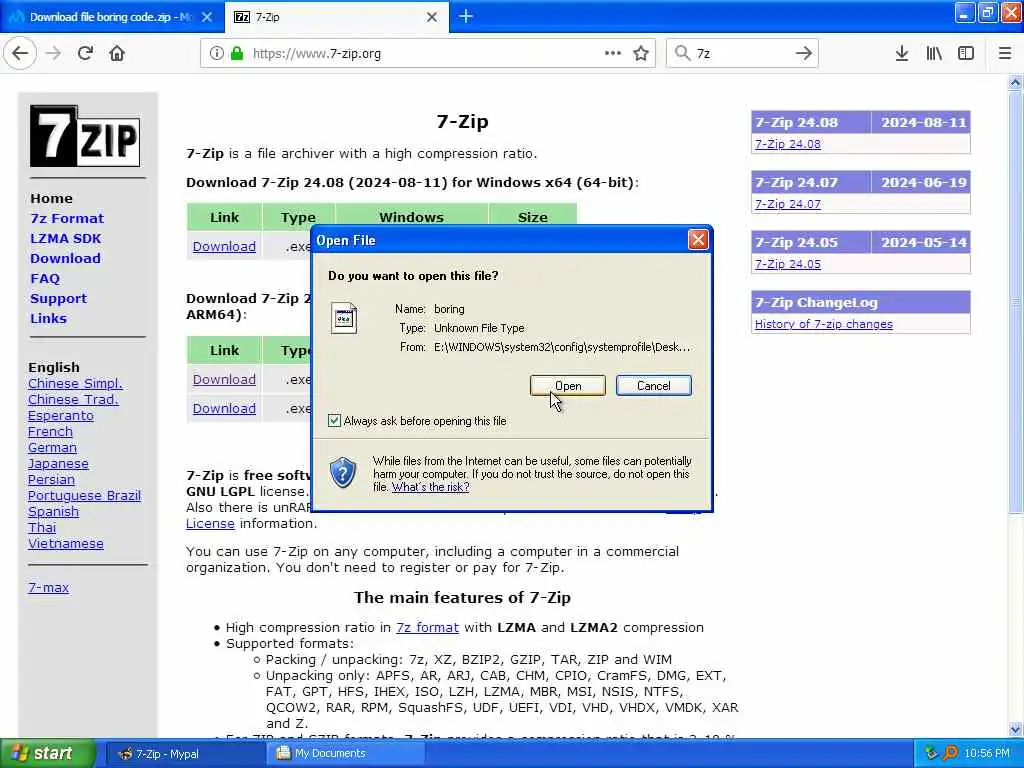Image resolution: width=1024 pixels, height=768 pixels.
Task: Open the 7-Zip 24.08 release link
Action: (788, 144)
